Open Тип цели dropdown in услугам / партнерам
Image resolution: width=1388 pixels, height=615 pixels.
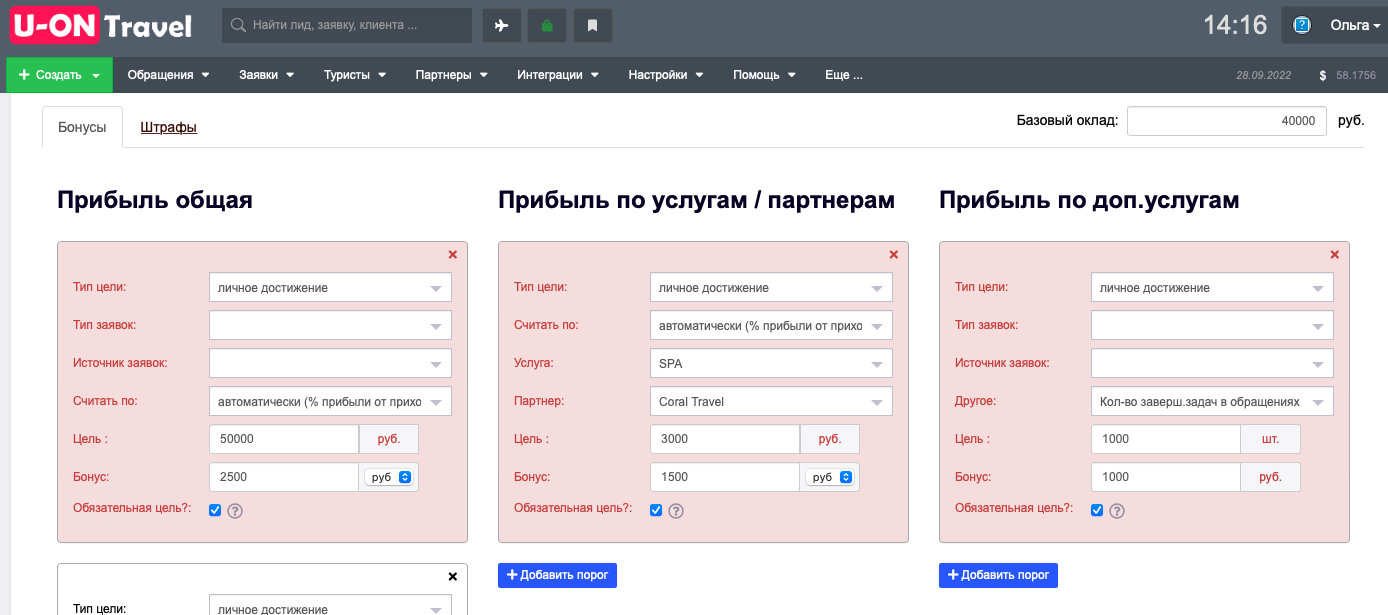click(771, 287)
